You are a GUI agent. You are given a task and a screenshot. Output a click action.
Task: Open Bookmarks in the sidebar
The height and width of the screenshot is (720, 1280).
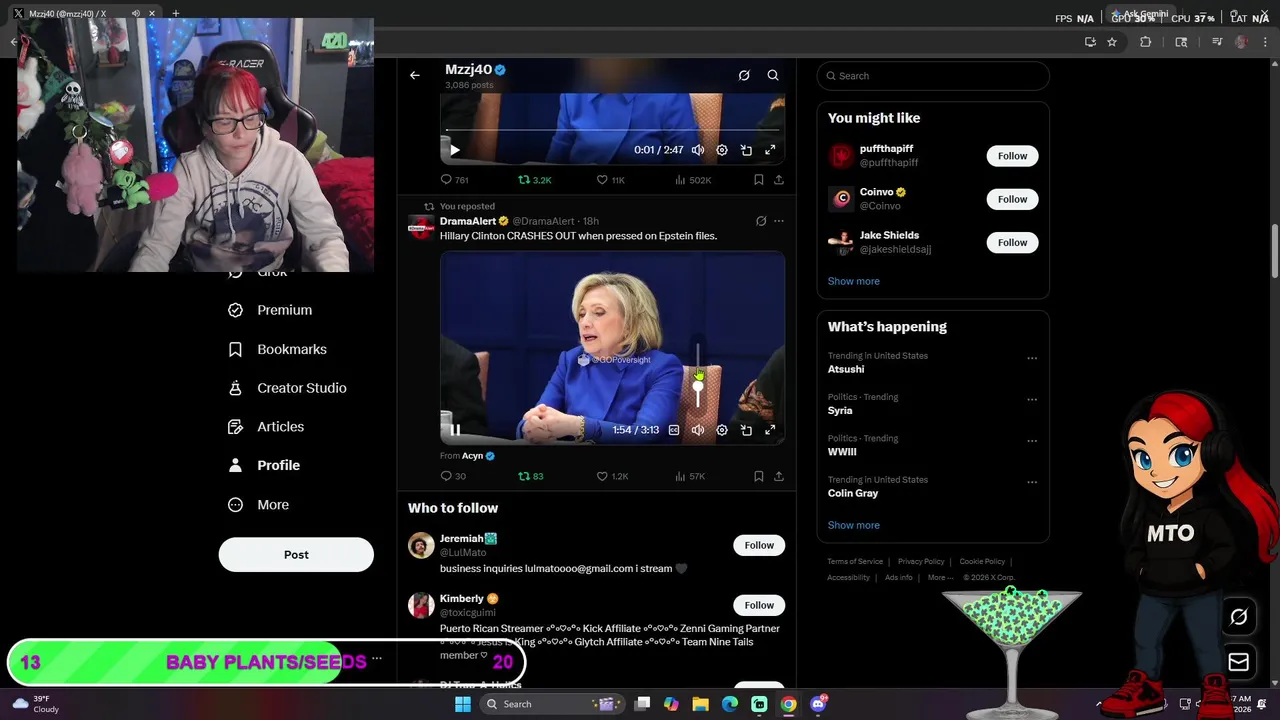tap(277, 349)
